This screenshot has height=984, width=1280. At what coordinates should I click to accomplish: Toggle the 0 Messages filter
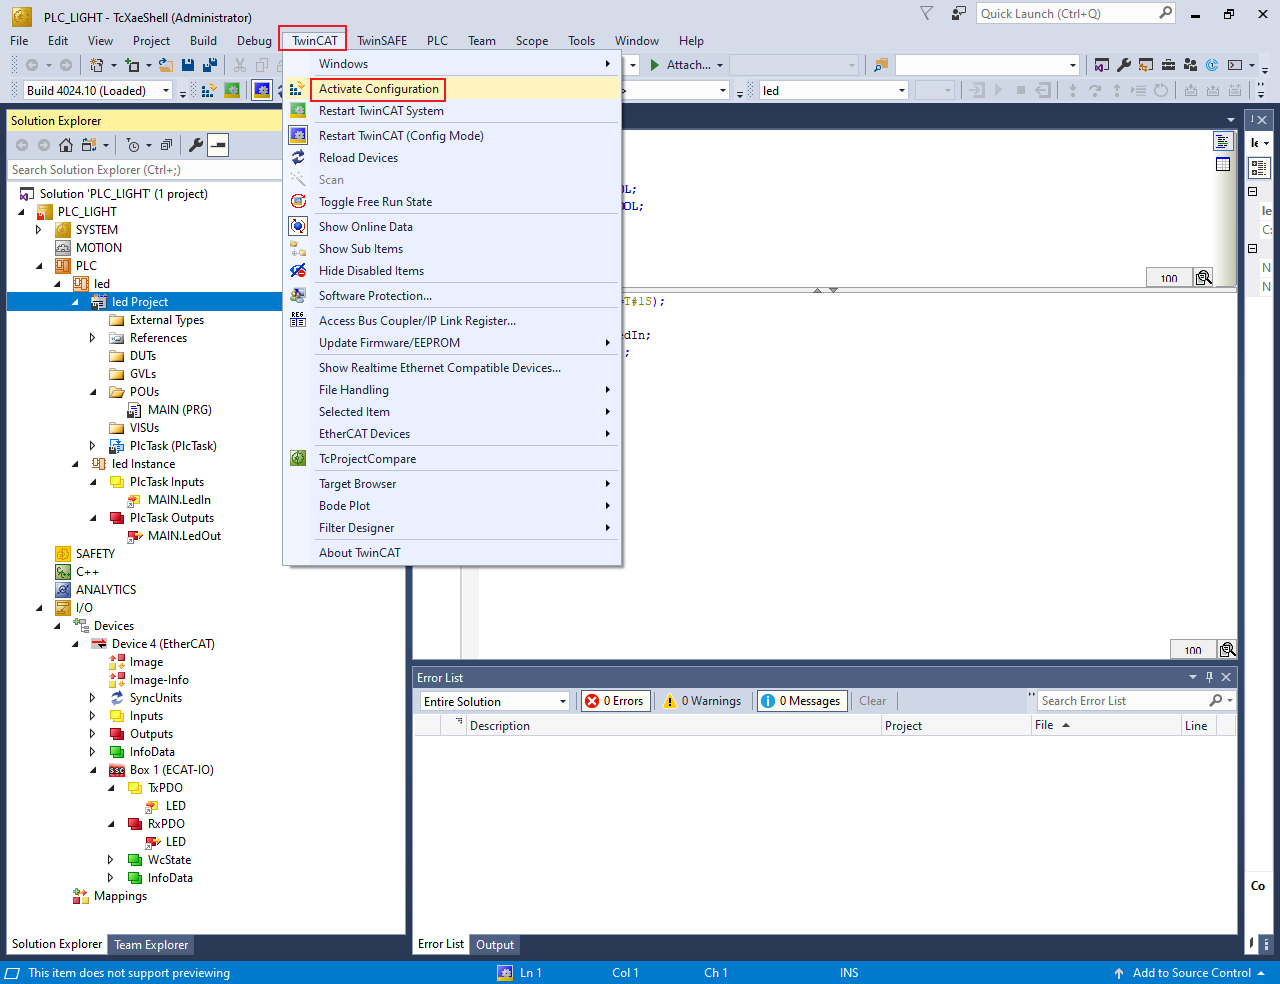802,701
